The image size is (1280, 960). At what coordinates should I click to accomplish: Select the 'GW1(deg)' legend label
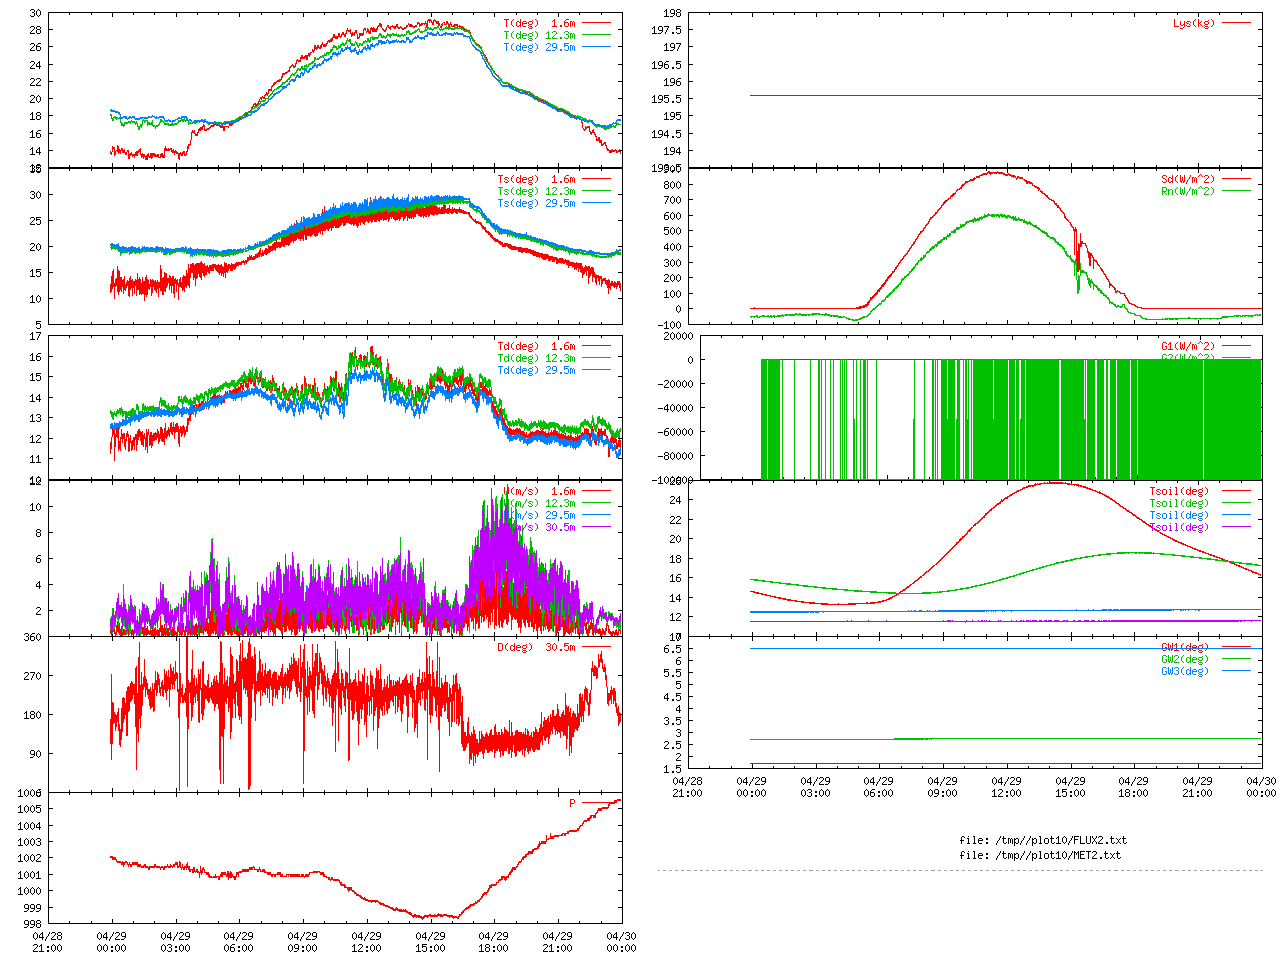click(1185, 648)
